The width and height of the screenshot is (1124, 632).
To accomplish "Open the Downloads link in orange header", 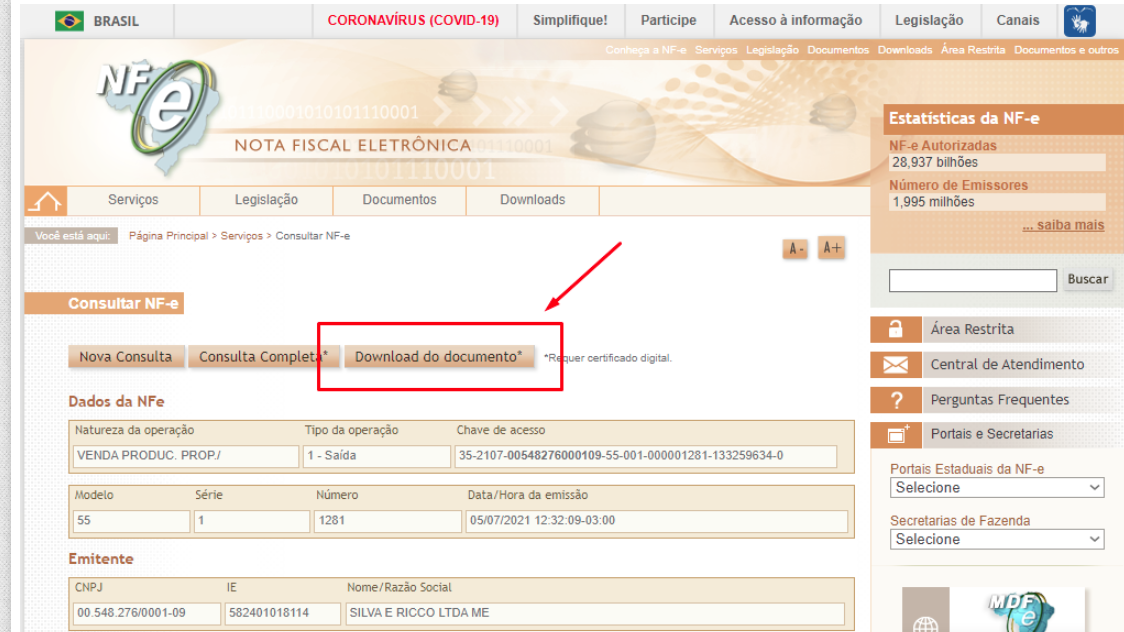I will [x=905, y=50].
